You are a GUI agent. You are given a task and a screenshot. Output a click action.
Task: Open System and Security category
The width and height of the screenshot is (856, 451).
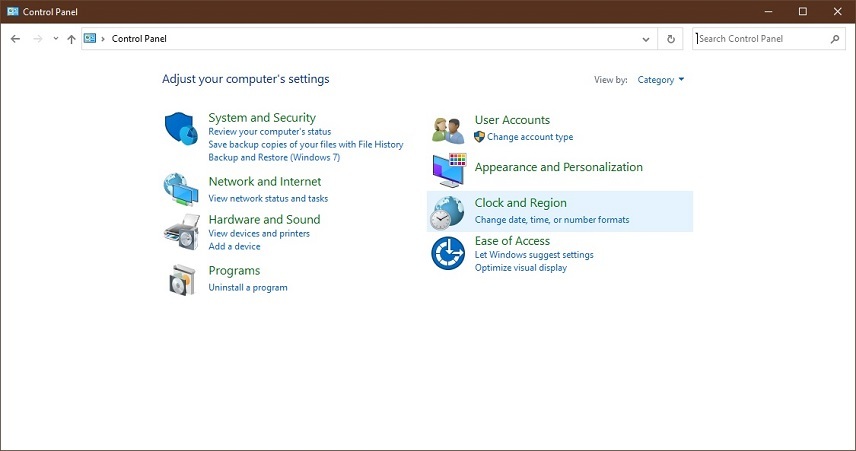262,117
